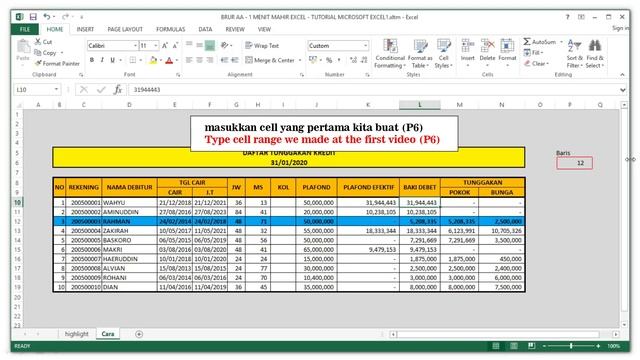Open Find & Select
The height and width of the screenshot is (360, 640).
tap(595, 53)
